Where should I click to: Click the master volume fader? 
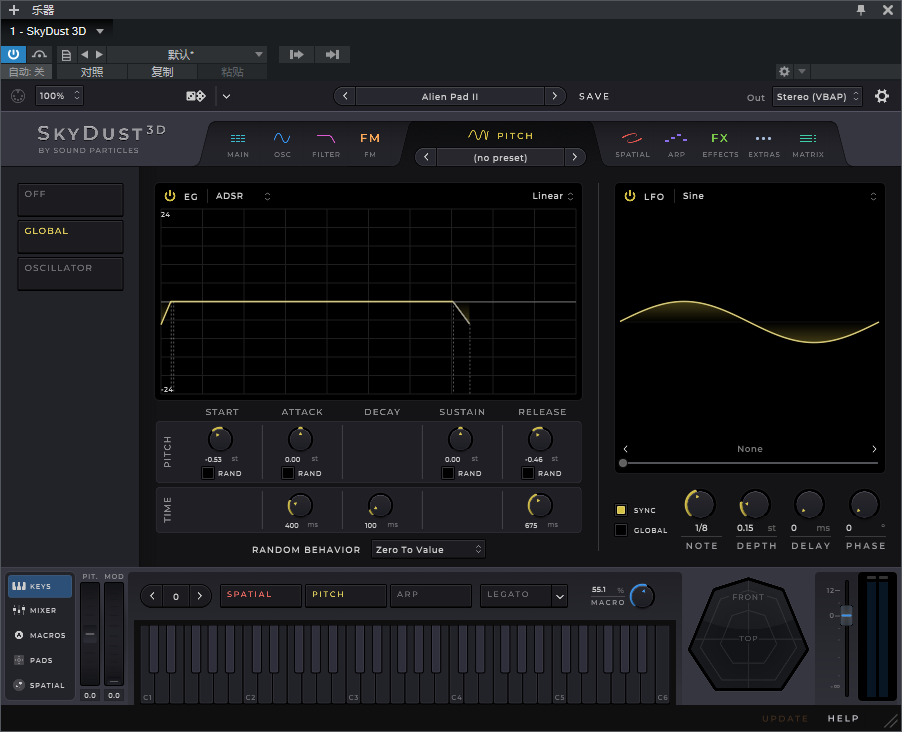pos(846,615)
